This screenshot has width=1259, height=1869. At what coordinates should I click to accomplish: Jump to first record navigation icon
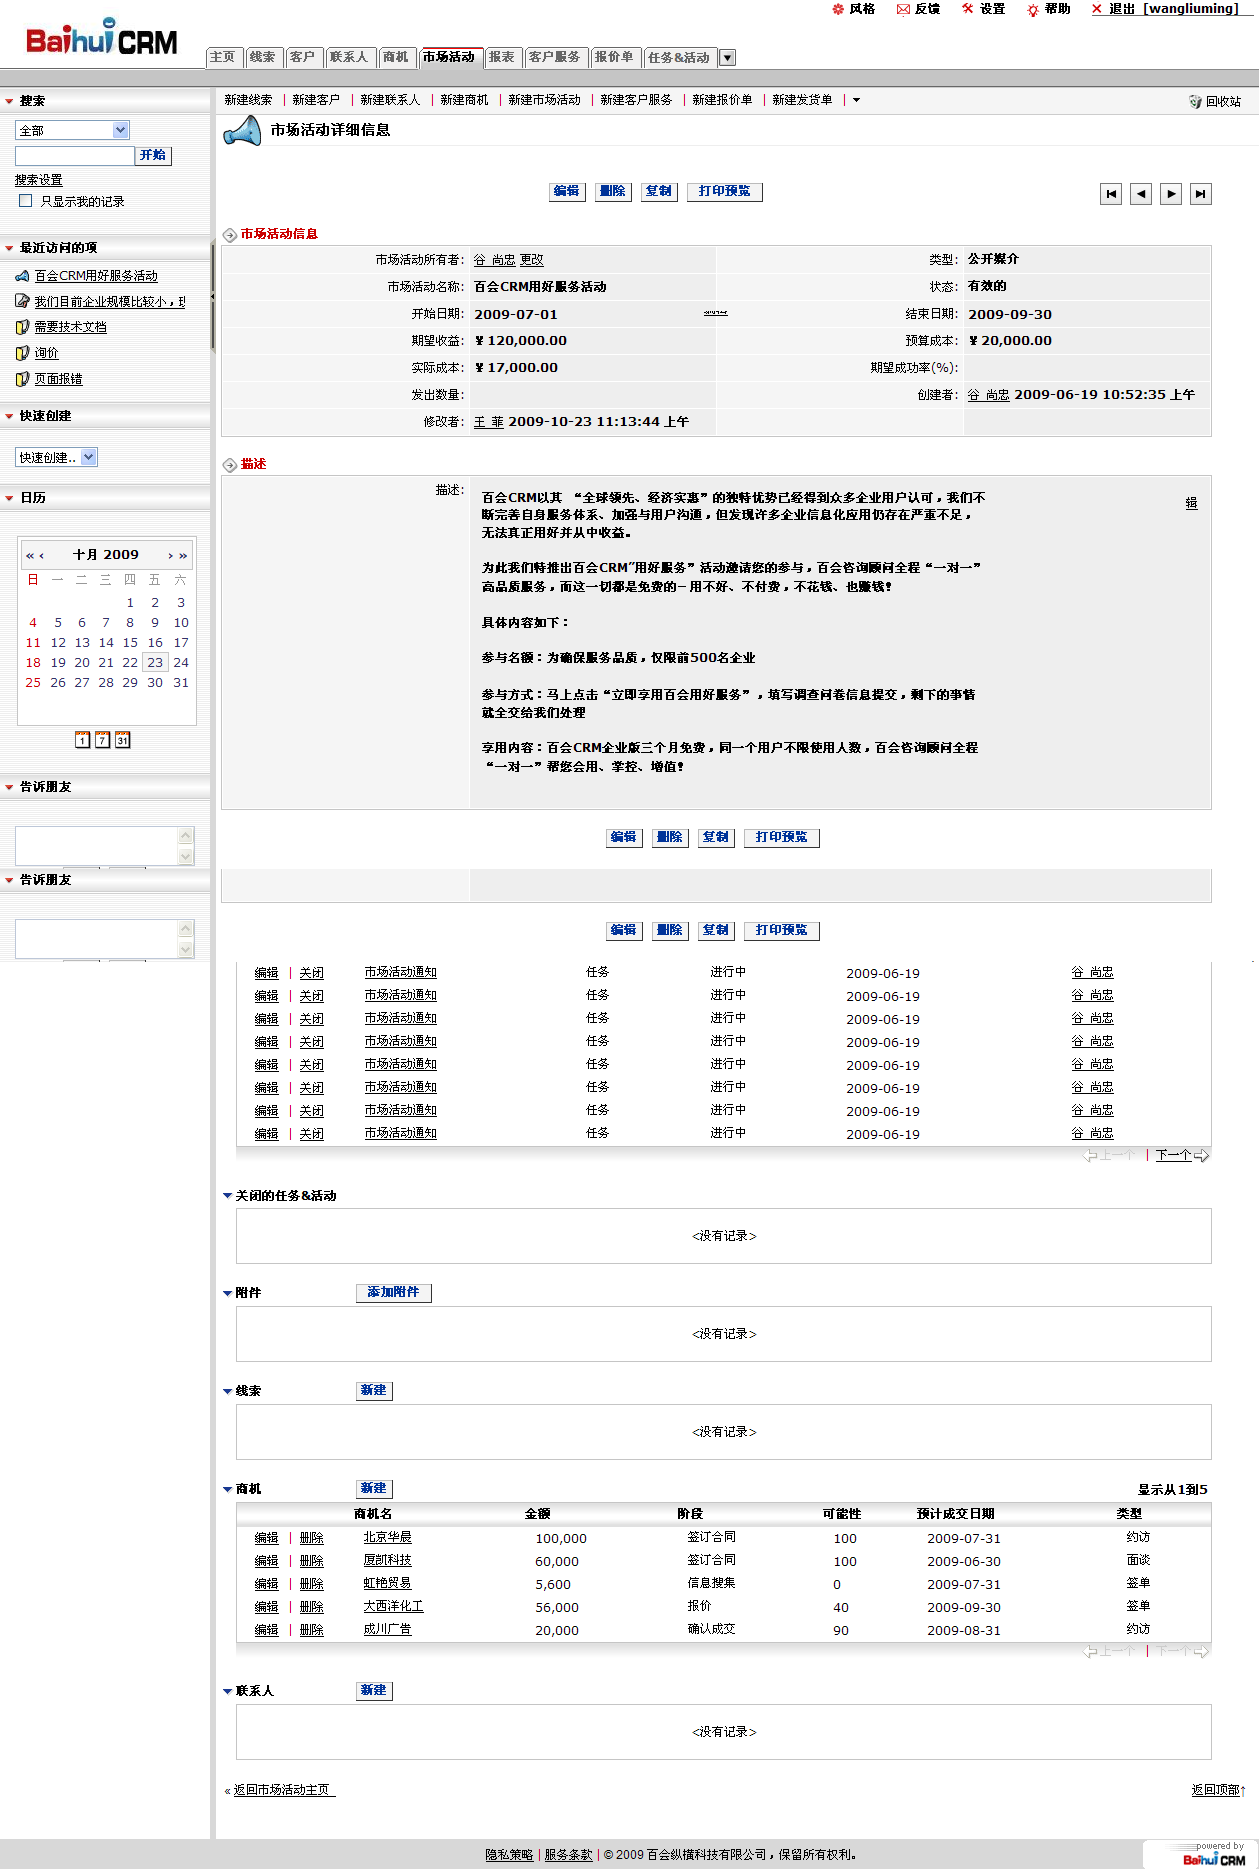(x=1110, y=194)
